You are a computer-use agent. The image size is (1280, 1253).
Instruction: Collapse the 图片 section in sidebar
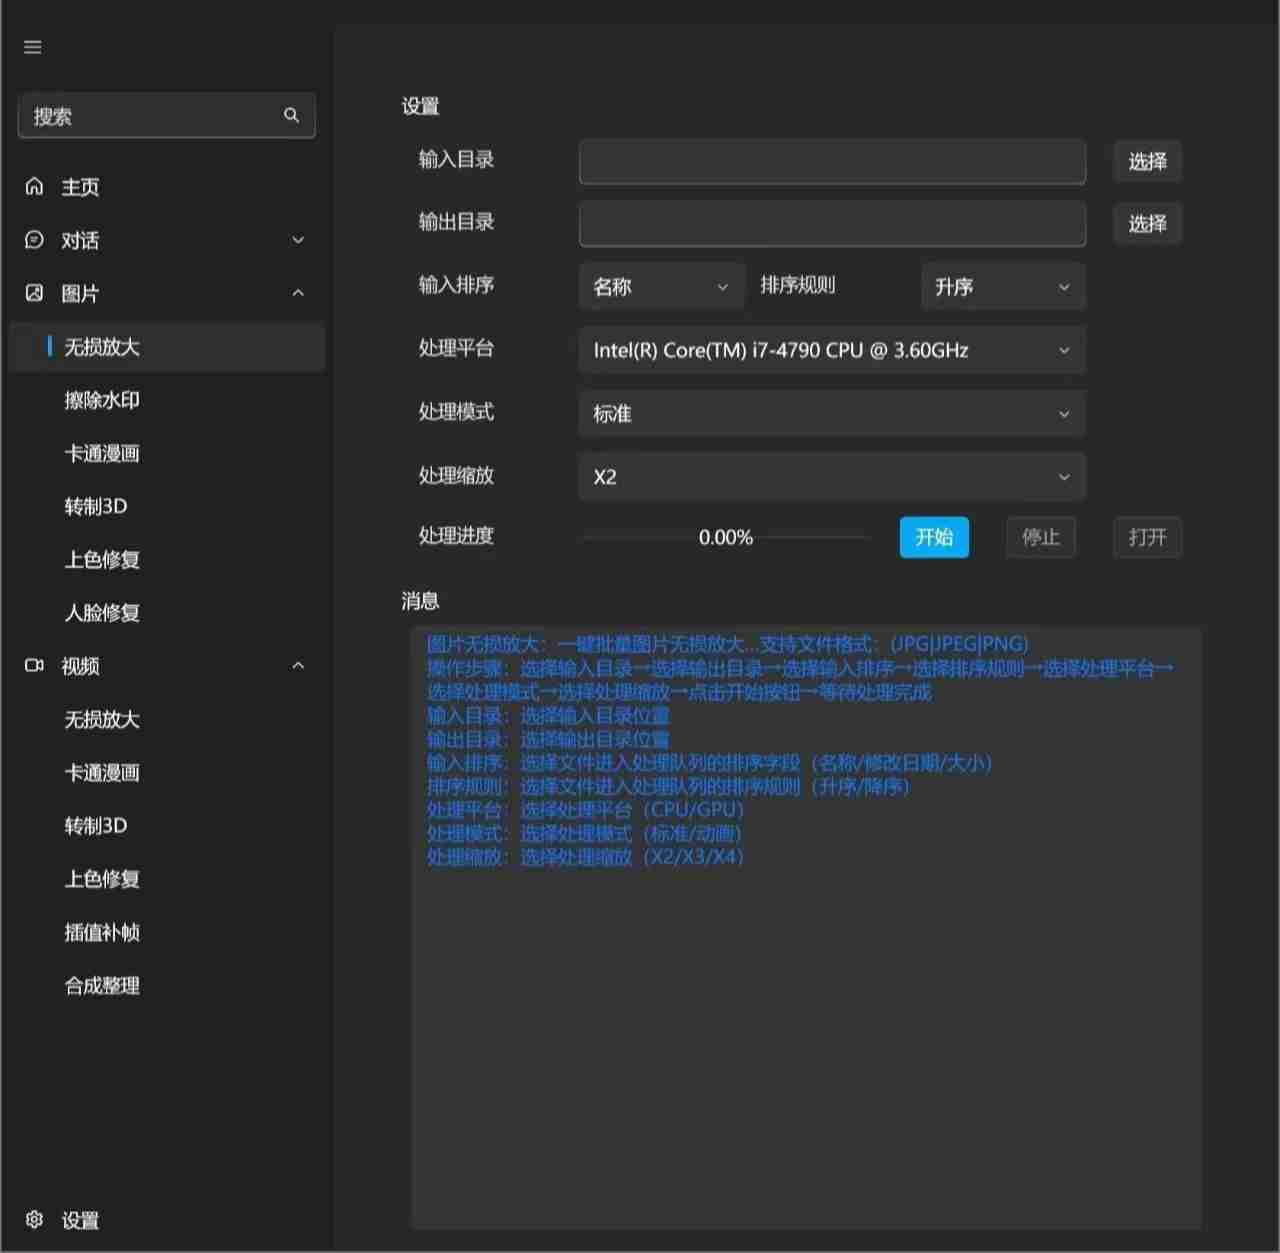297,292
